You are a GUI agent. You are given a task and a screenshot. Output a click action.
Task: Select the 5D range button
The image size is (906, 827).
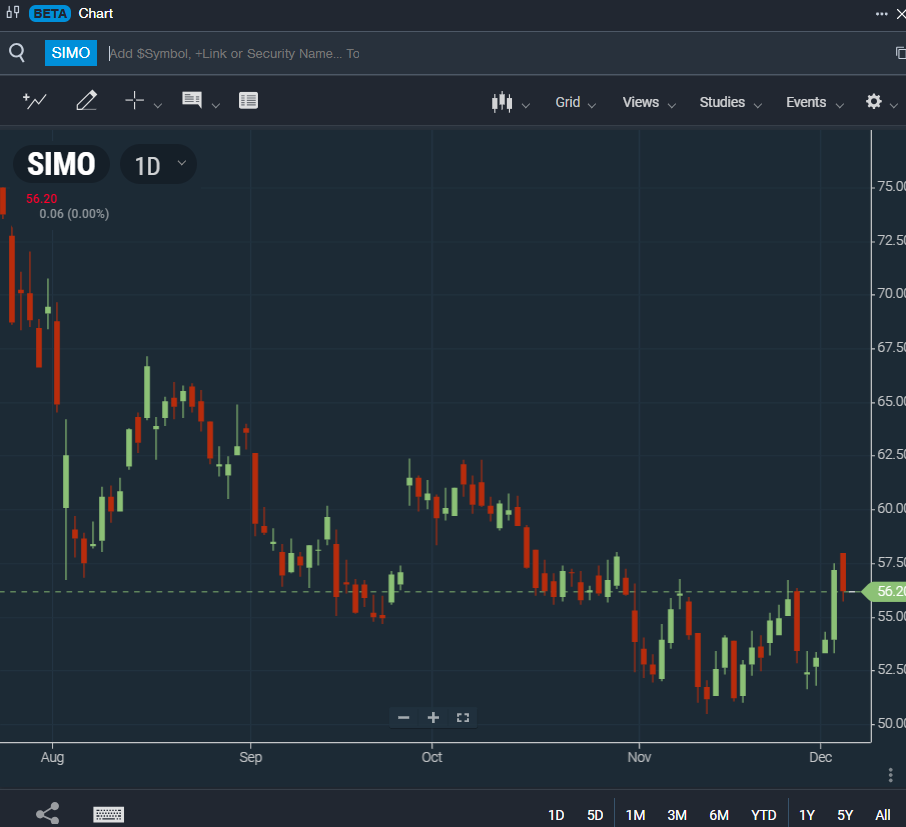coord(595,815)
